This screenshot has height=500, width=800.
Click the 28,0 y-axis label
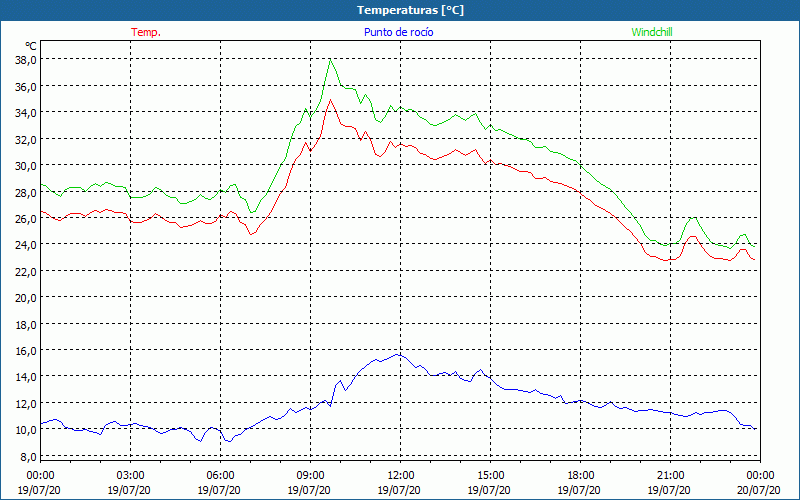coord(27,192)
